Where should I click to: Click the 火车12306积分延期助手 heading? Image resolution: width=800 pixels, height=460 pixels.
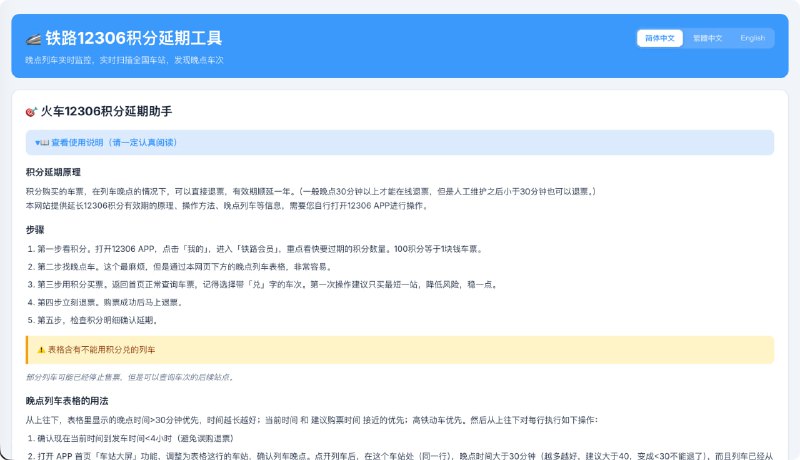[106, 111]
